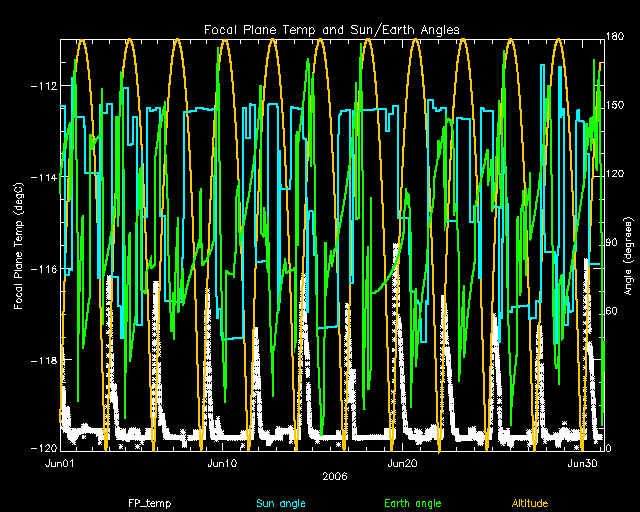This screenshot has height=512, width=640.
Task: Pick the Jun30 date tick label
Action: pyautogui.click(x=583, y=464)
